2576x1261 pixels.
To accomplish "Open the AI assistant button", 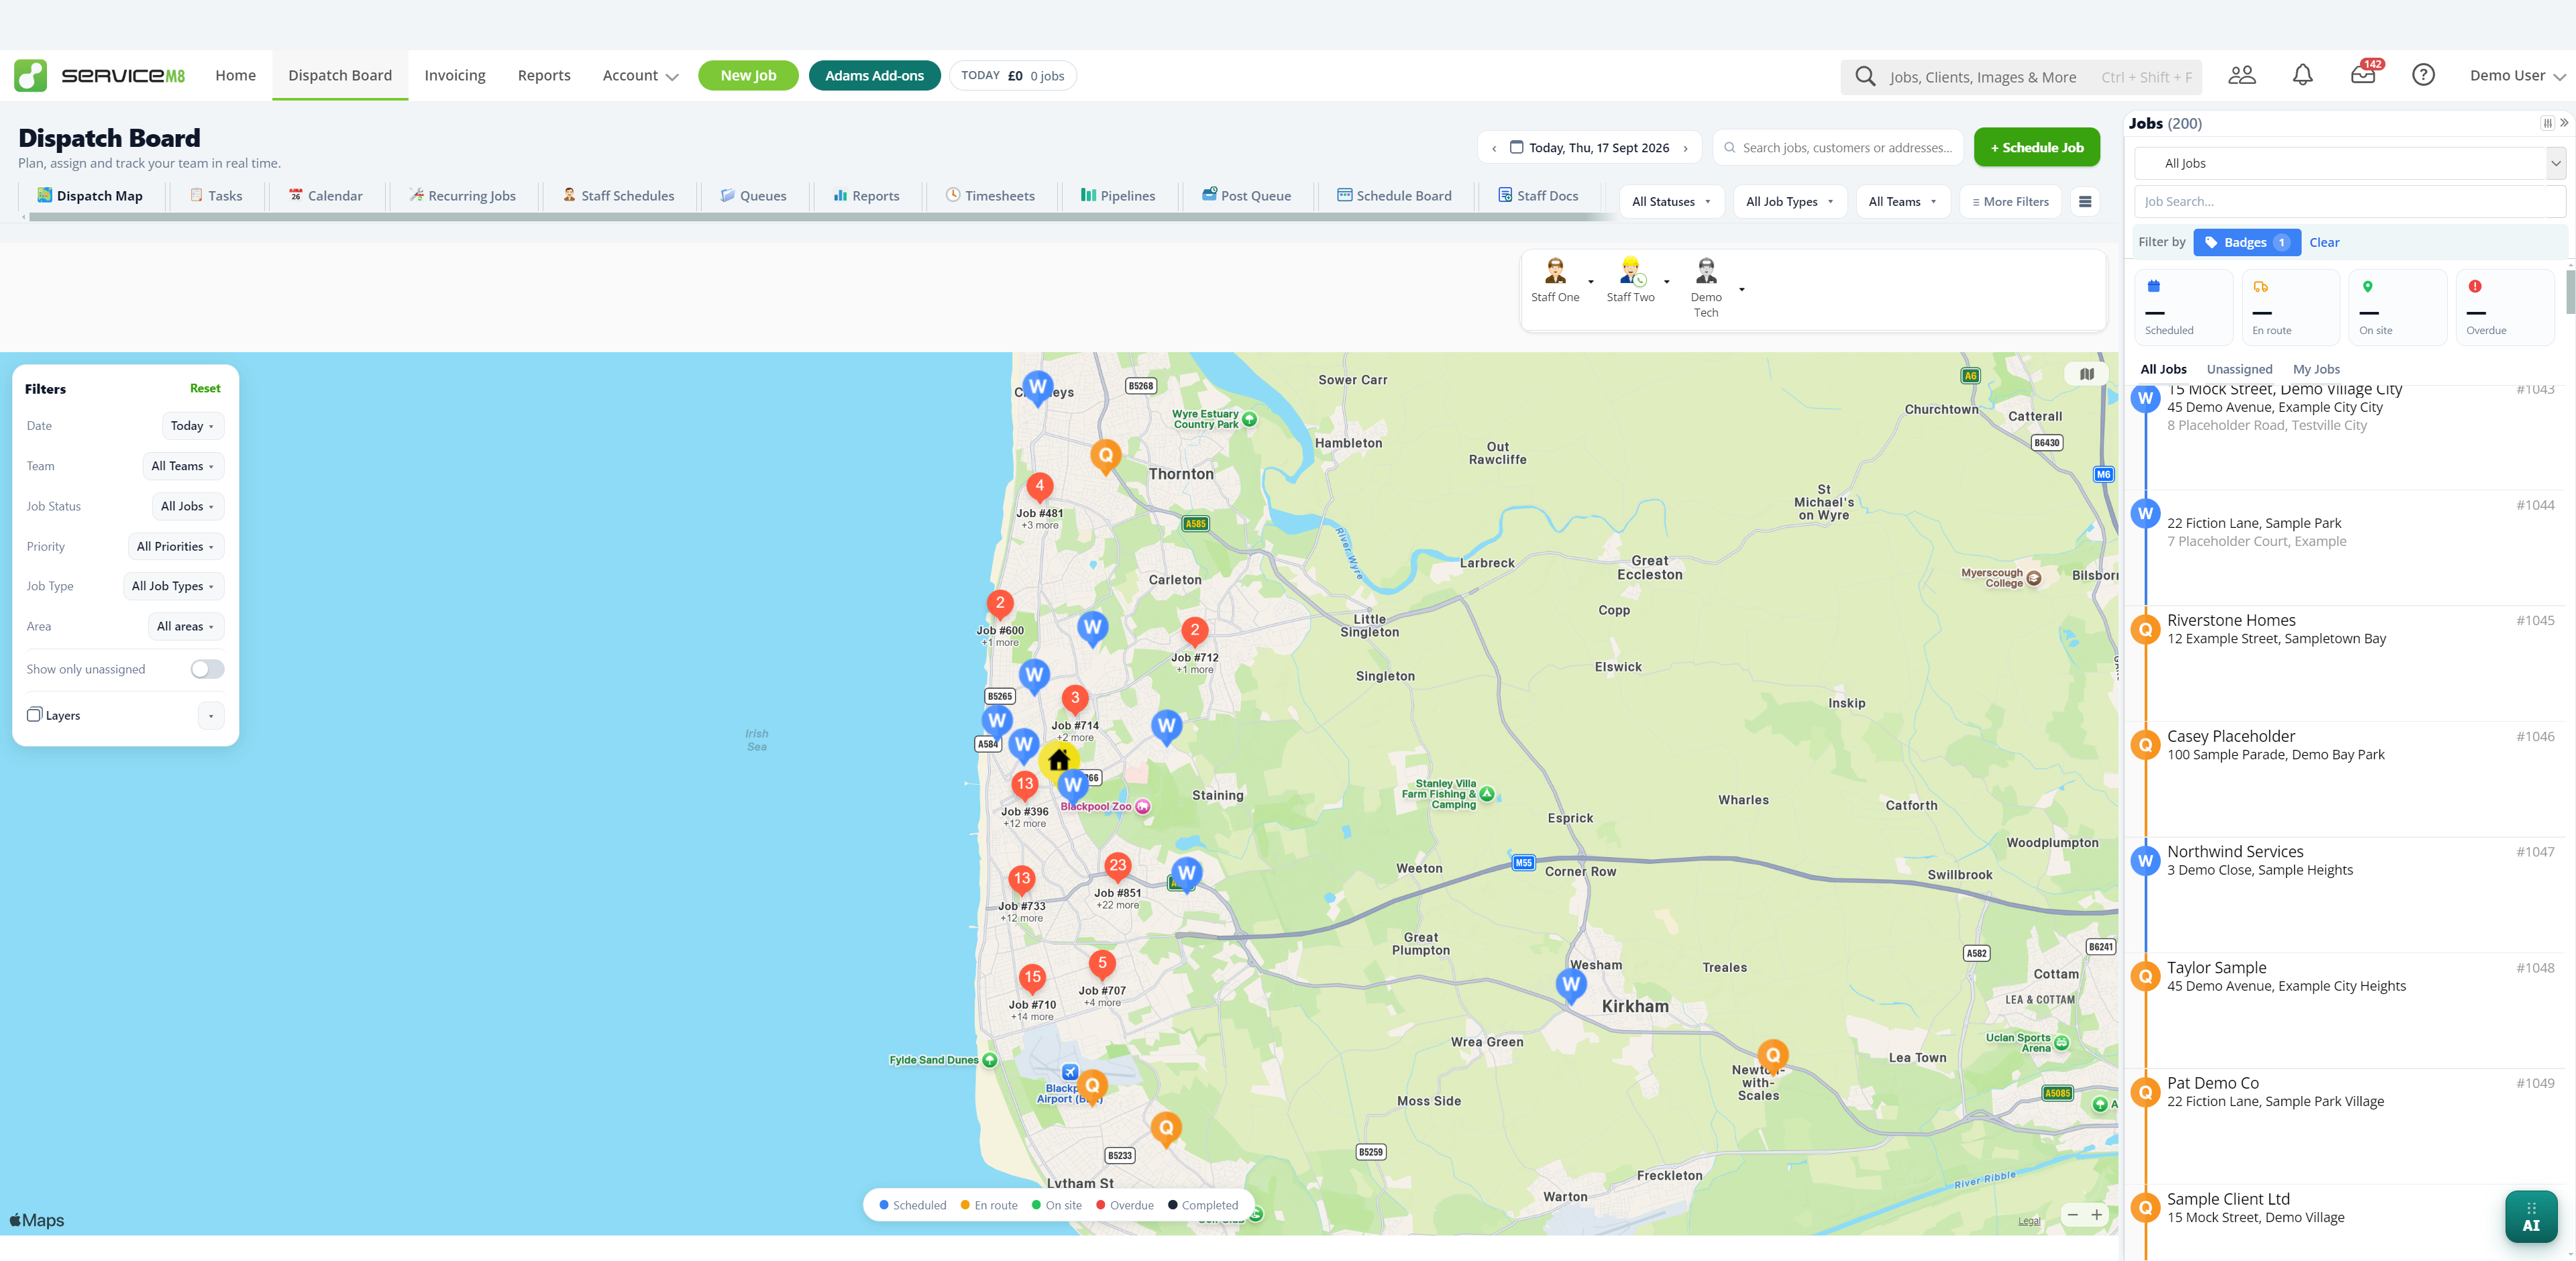I will click(x=2531, y=1216).
